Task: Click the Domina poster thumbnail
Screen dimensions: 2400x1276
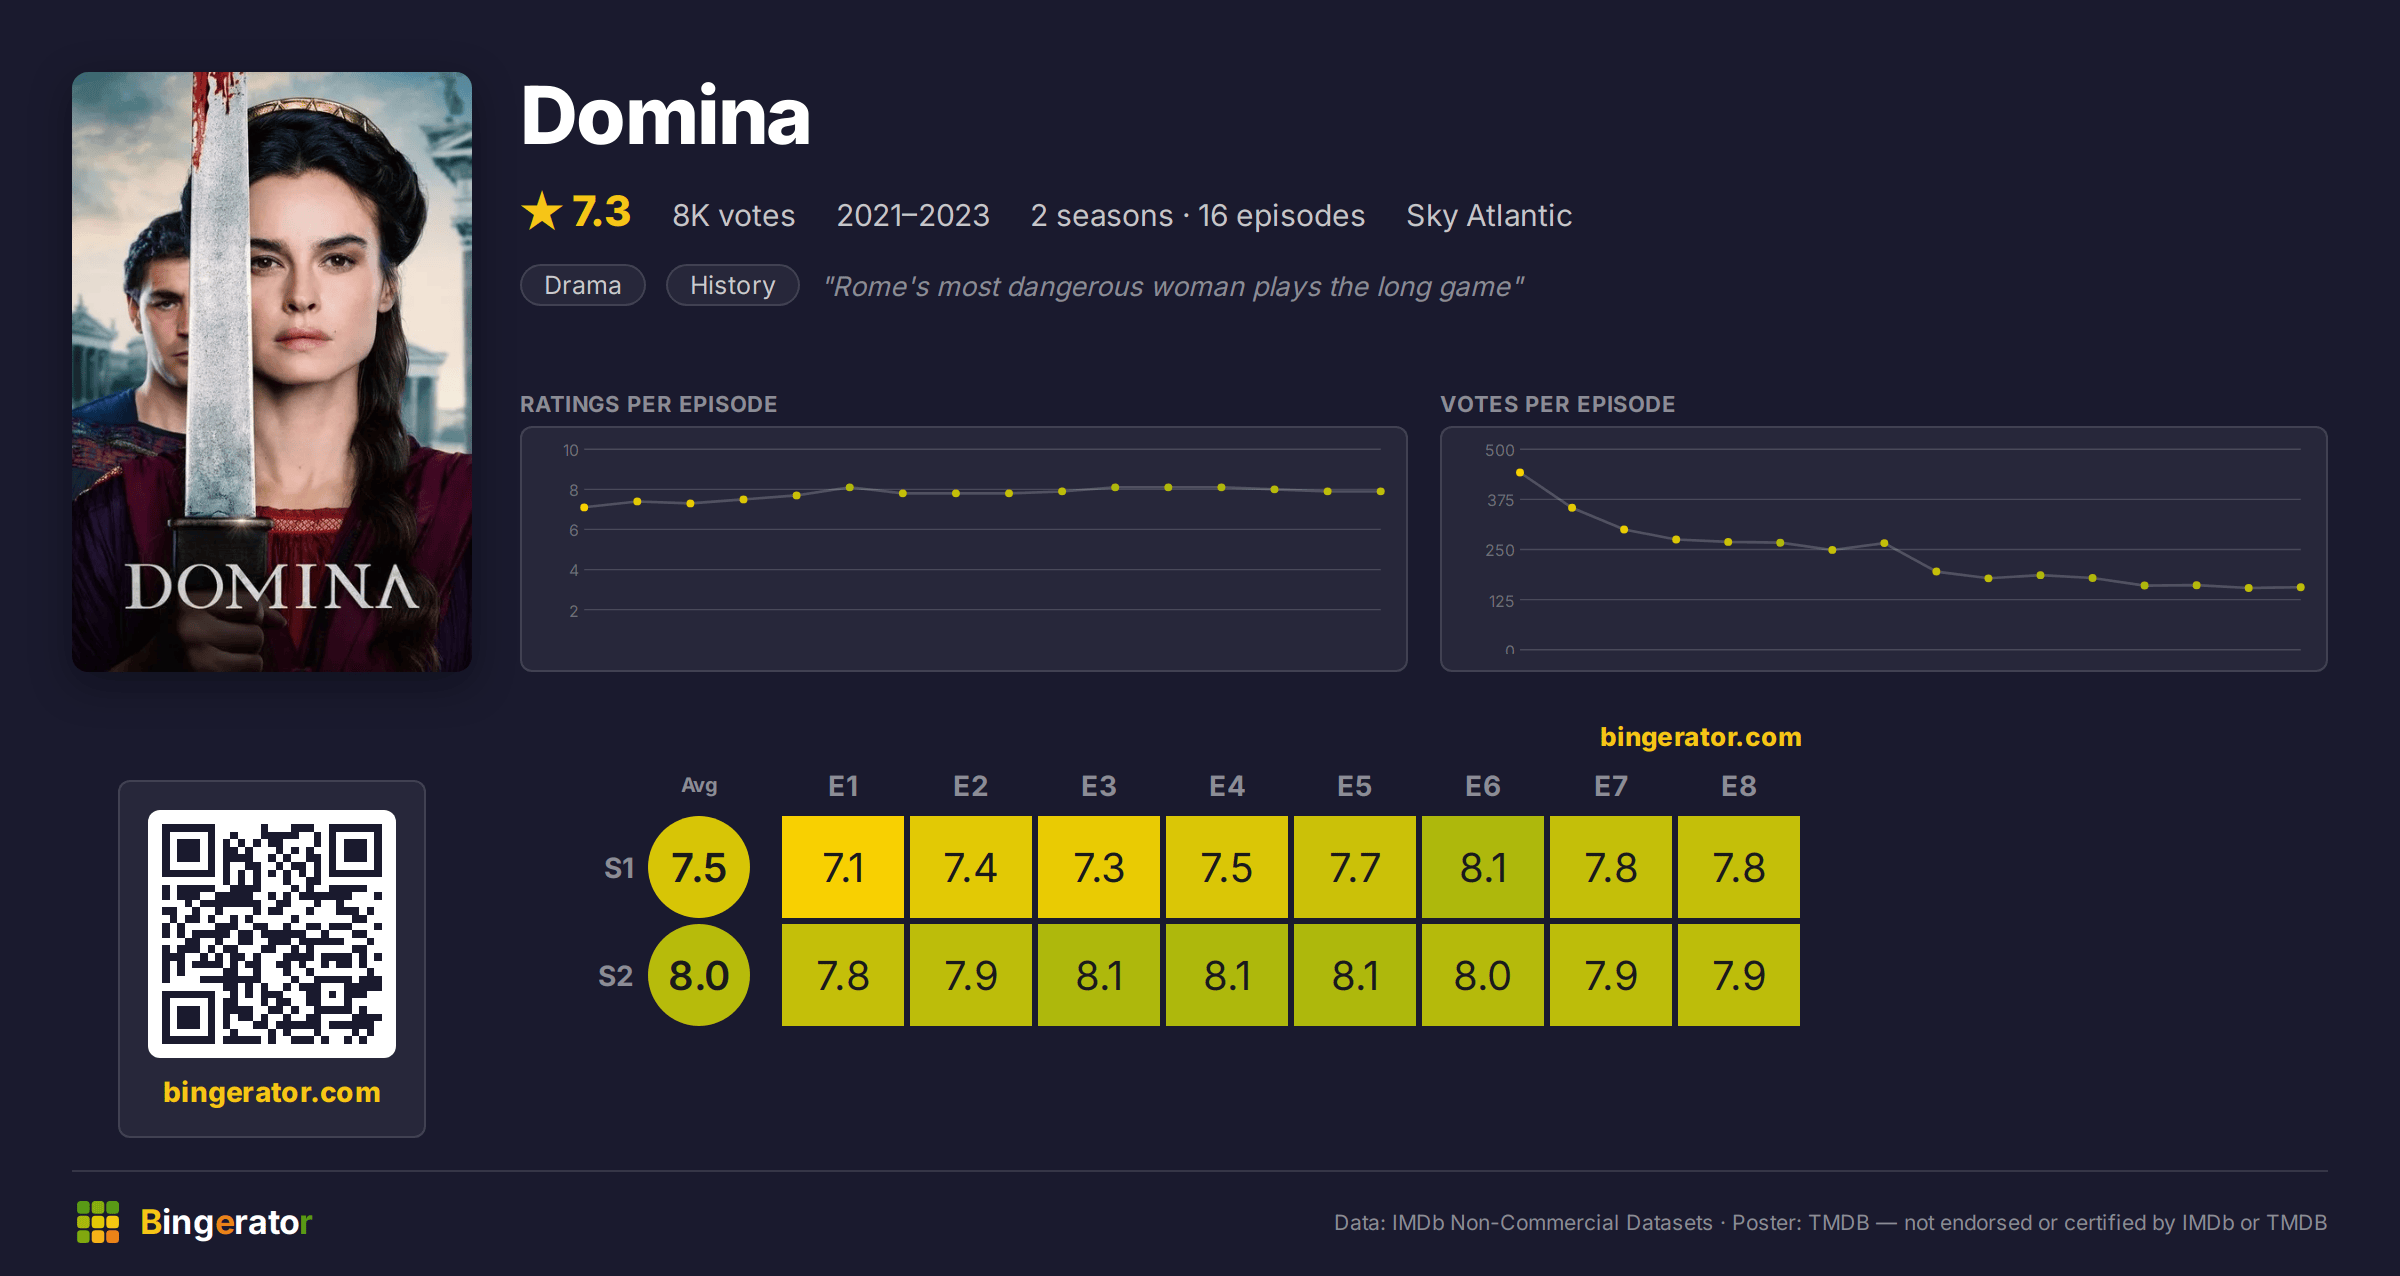Action: [x=272, y=372]
